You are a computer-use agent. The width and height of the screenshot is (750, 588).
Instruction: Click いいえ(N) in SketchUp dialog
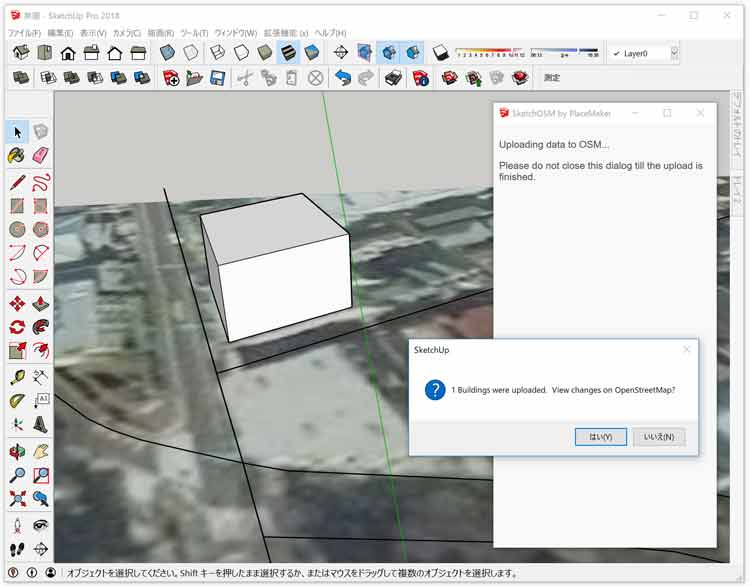(x=659, y=437)
